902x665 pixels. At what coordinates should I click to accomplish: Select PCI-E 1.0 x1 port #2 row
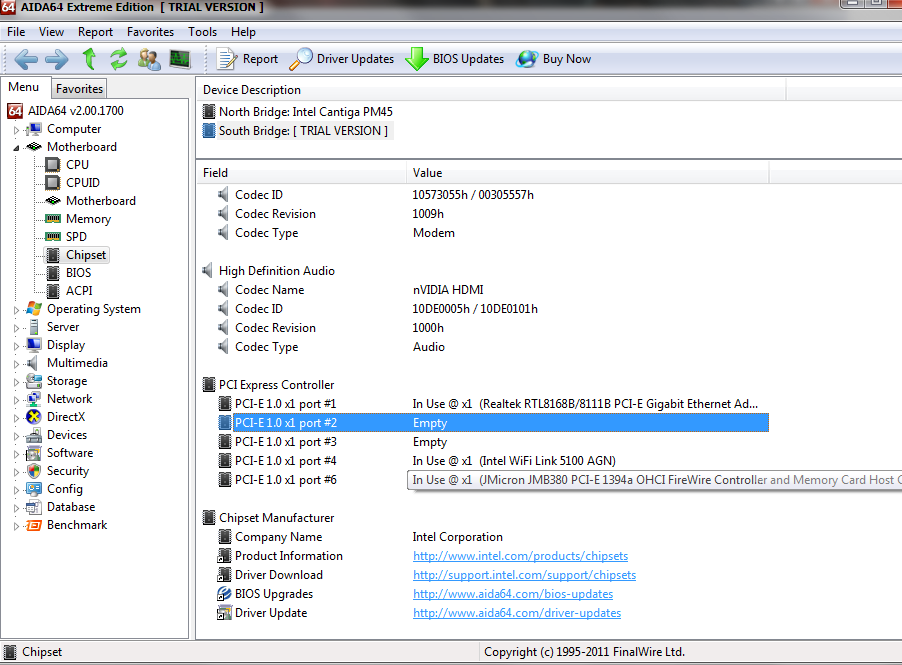pyautogui.click(x=493, y=423)
